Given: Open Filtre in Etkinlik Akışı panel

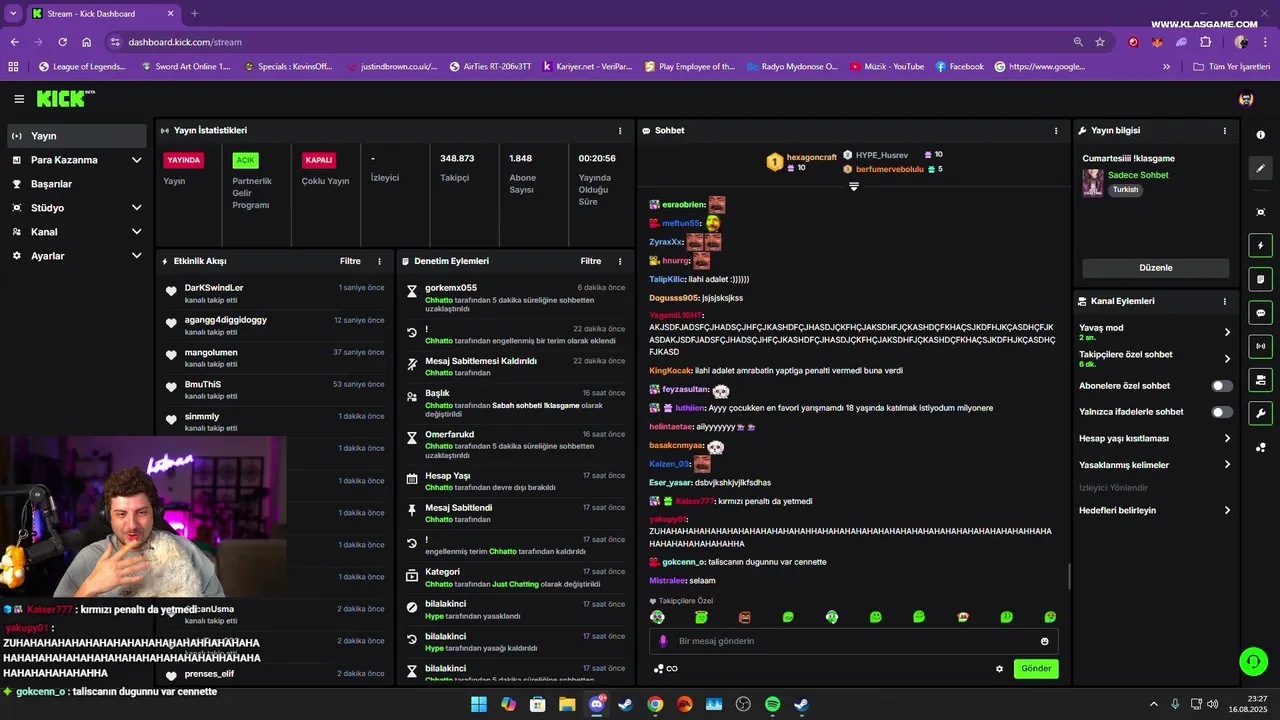Looking at the screenshot, I should [x=350, y=261].
